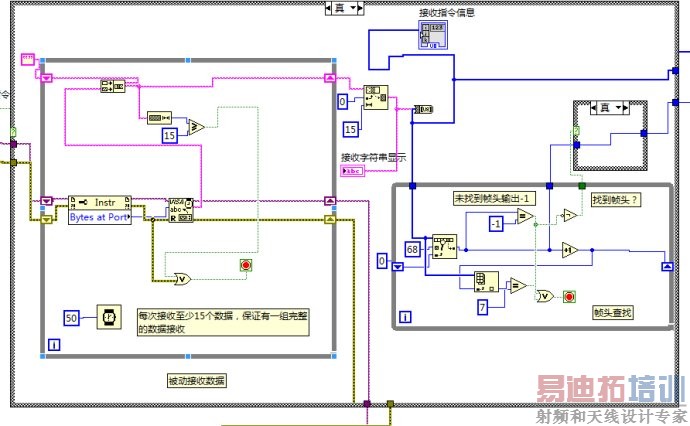Click the stop terminal of the 帧头查找 loop

(x=569, y=297)
